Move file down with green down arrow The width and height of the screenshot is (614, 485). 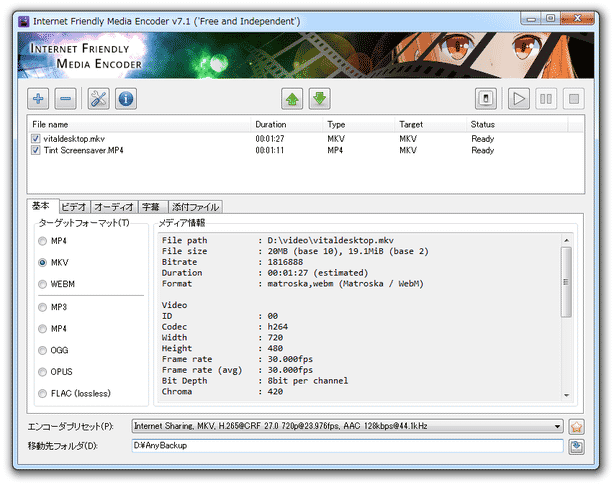[320, 99]
